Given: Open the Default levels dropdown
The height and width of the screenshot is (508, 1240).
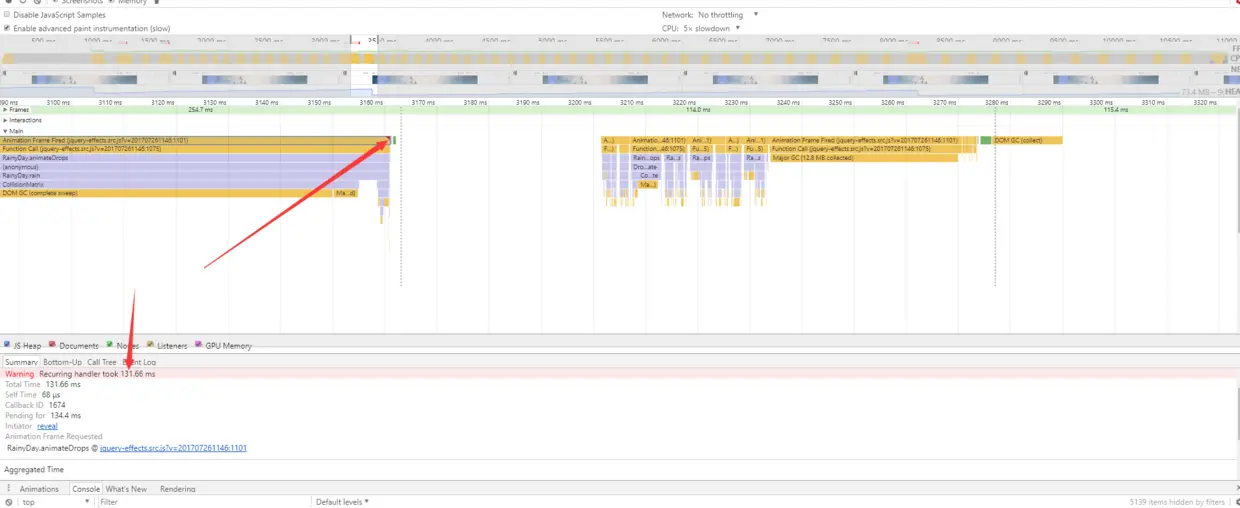Looking at the screenshot, I should tap(342, 502).
